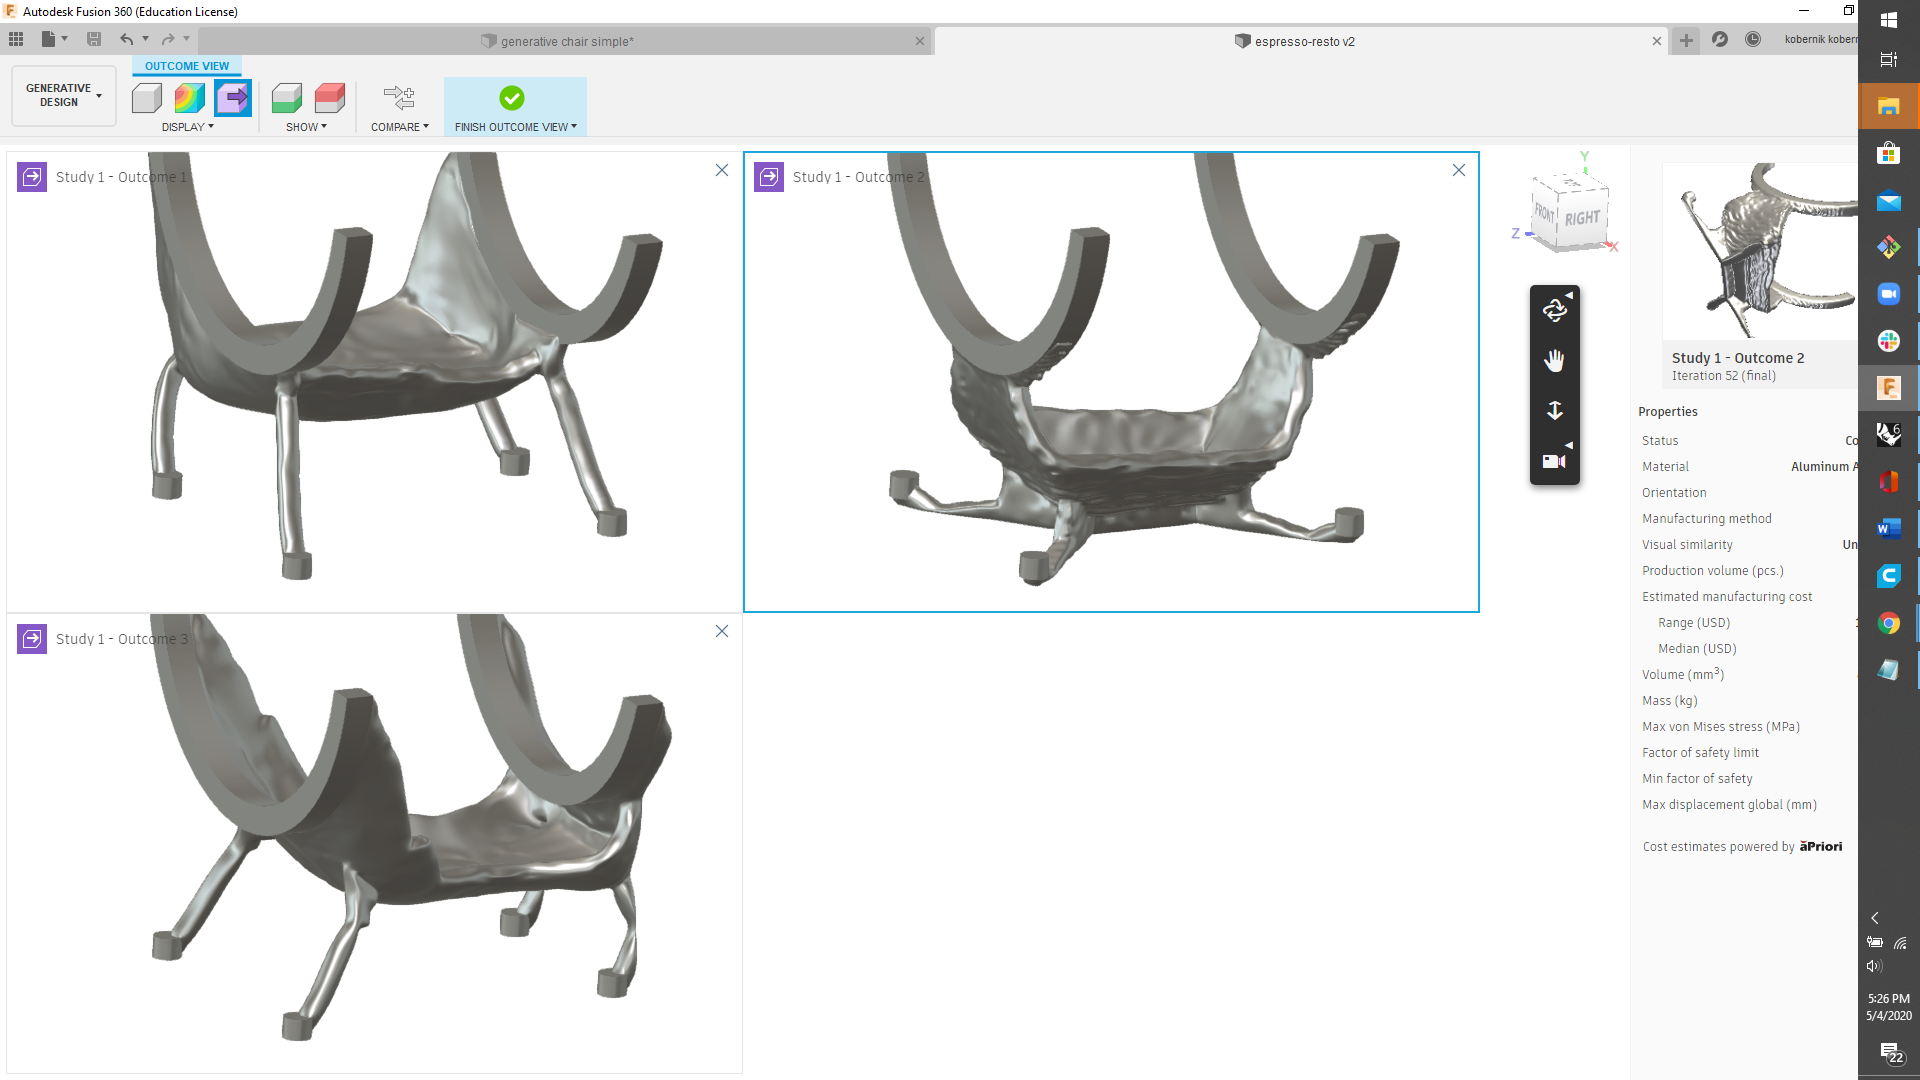Open the Generative Design workspace dropdown
Image resolution: width=1920 pixels, height=1080 pixels.
pos(64,95)
